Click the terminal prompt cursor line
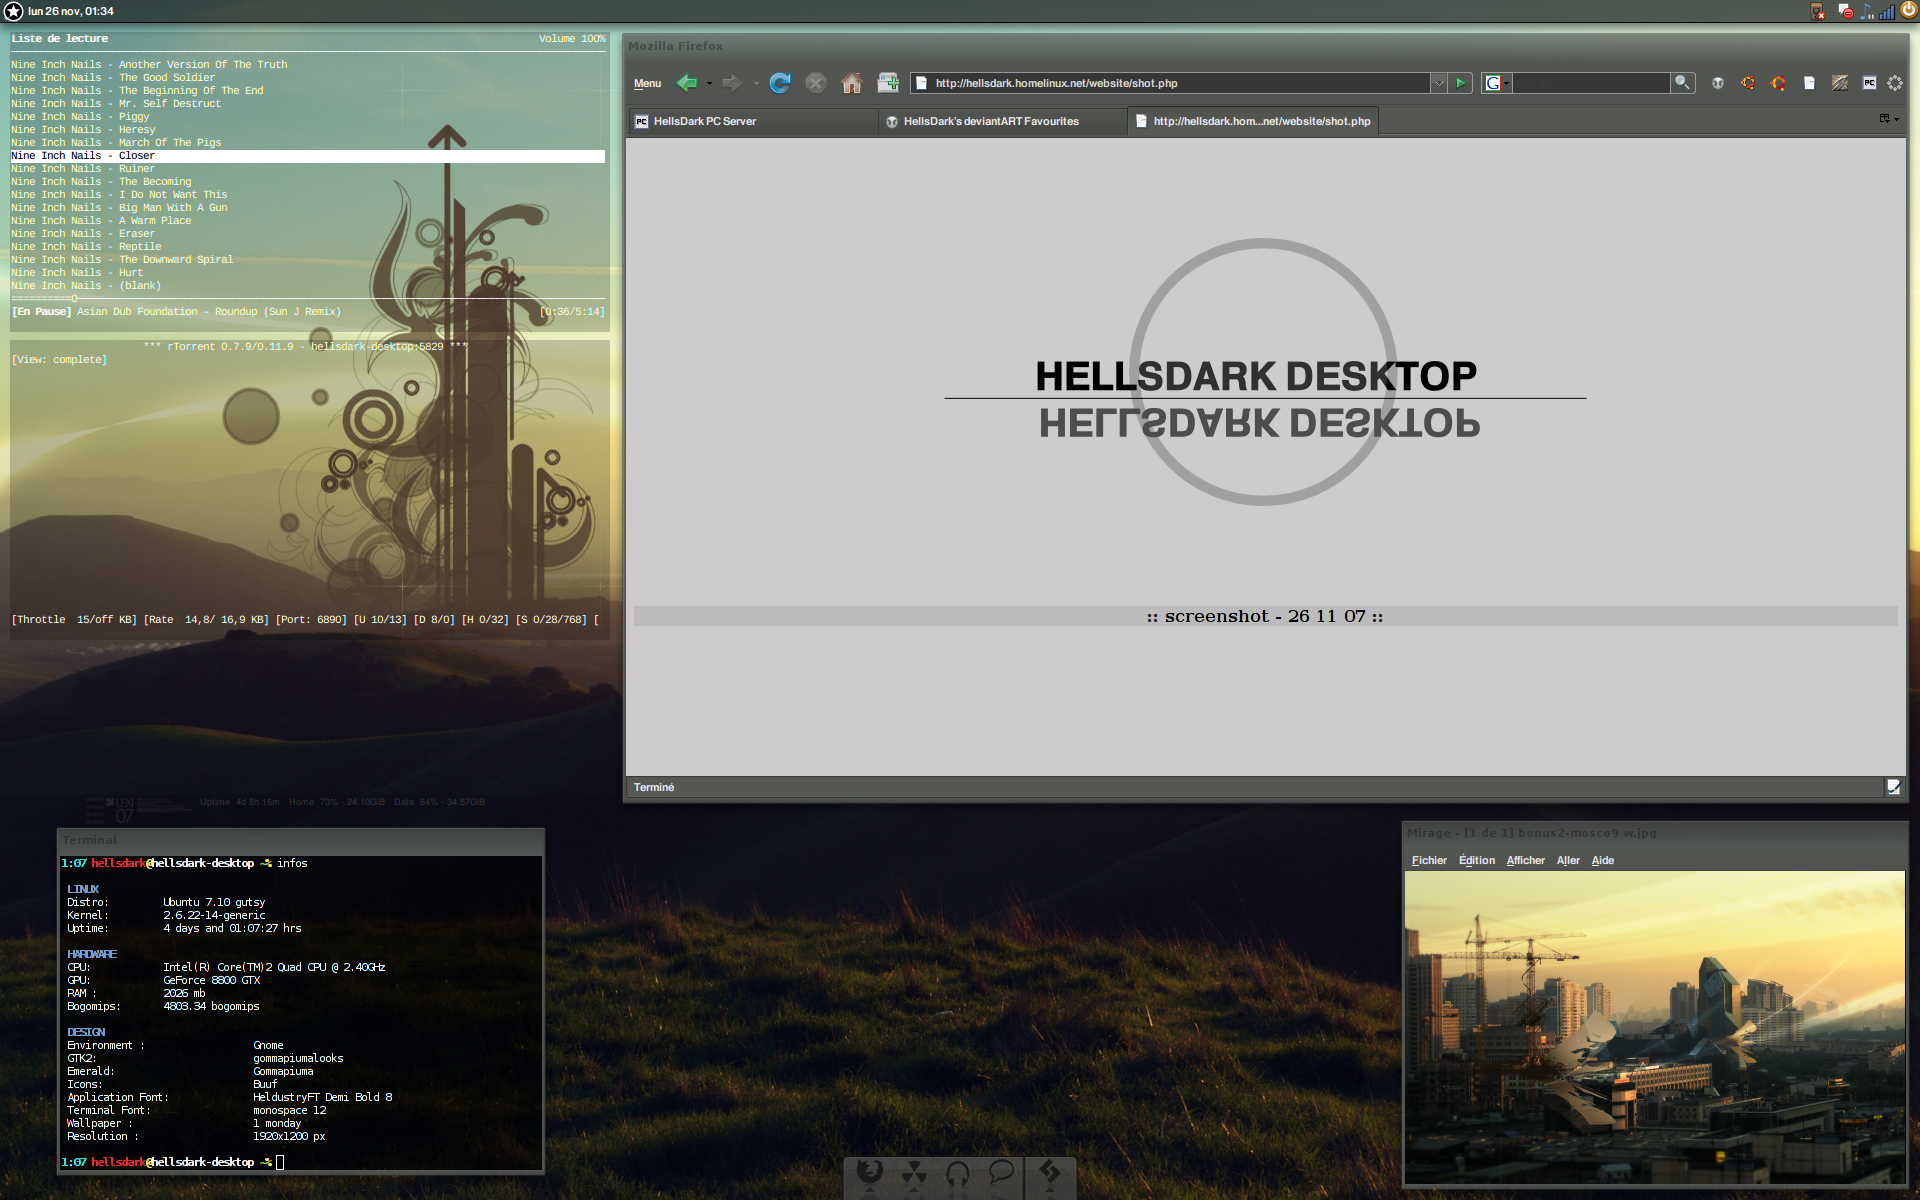Screen dimensions: 1920x1200 tap(173, 1162)
